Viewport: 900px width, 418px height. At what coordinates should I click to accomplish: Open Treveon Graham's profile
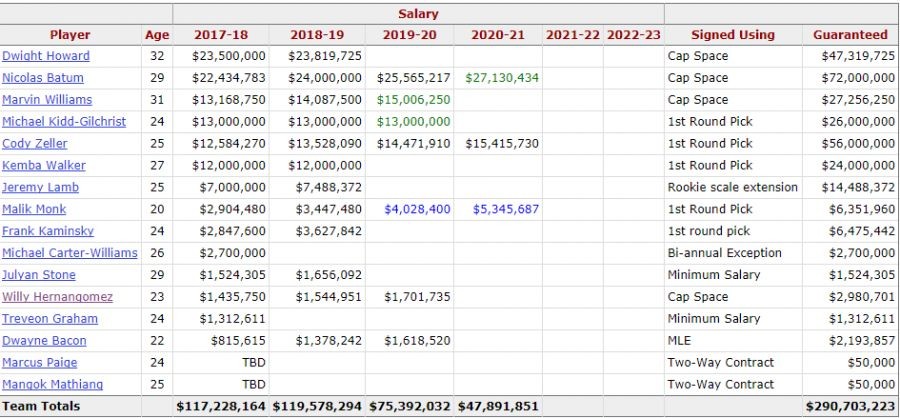pyautogui.click(x=50, y=319)
